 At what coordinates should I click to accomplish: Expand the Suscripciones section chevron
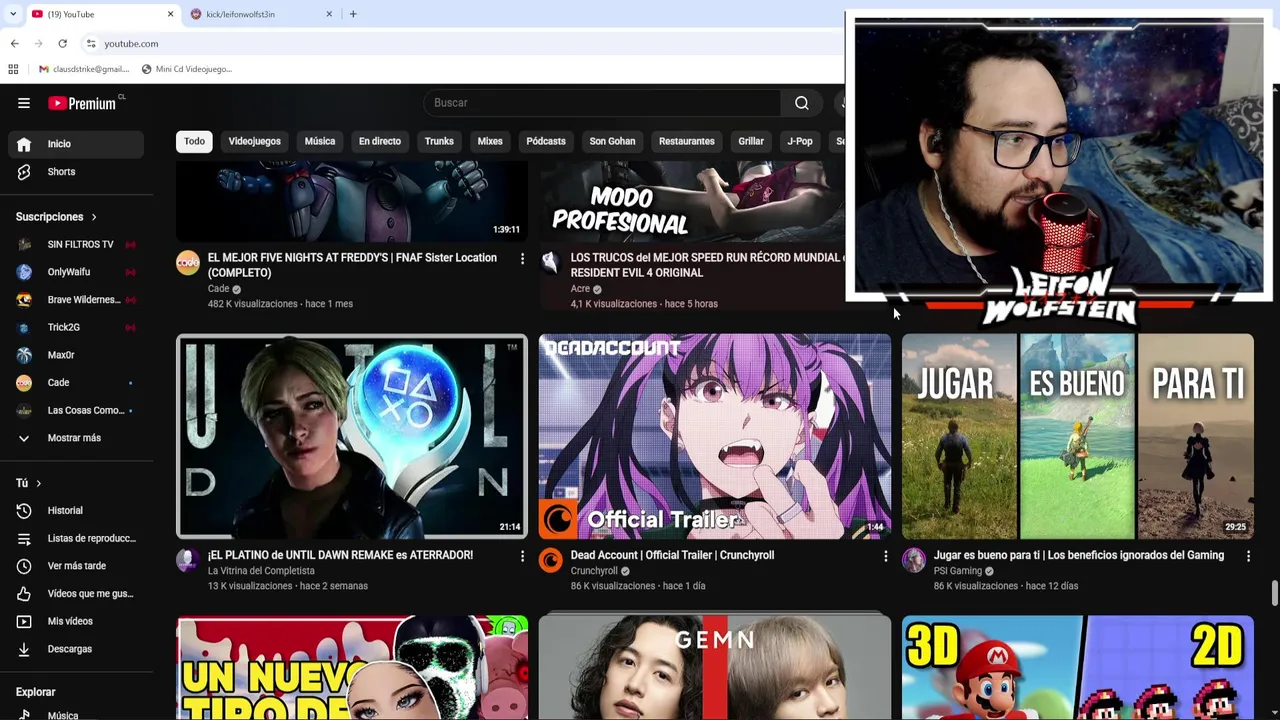tap(94, 217)
